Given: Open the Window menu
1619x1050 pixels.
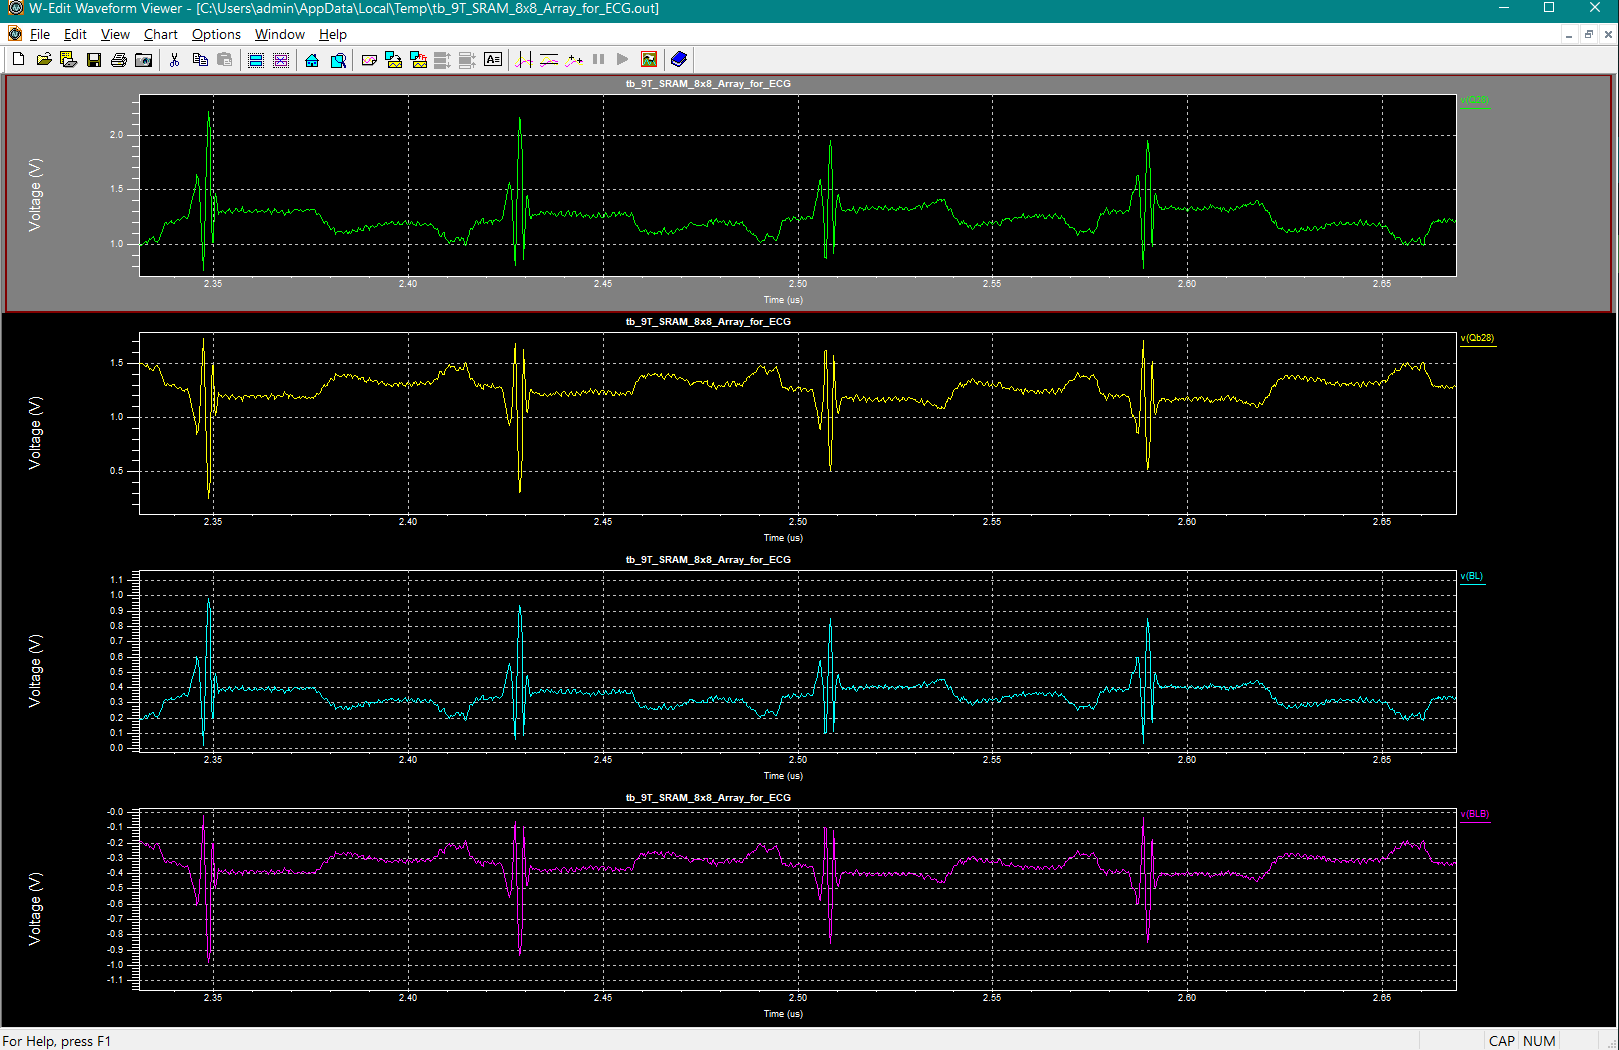Looking at the screenshot, I should pyautogui.click(x=279, y=34).
